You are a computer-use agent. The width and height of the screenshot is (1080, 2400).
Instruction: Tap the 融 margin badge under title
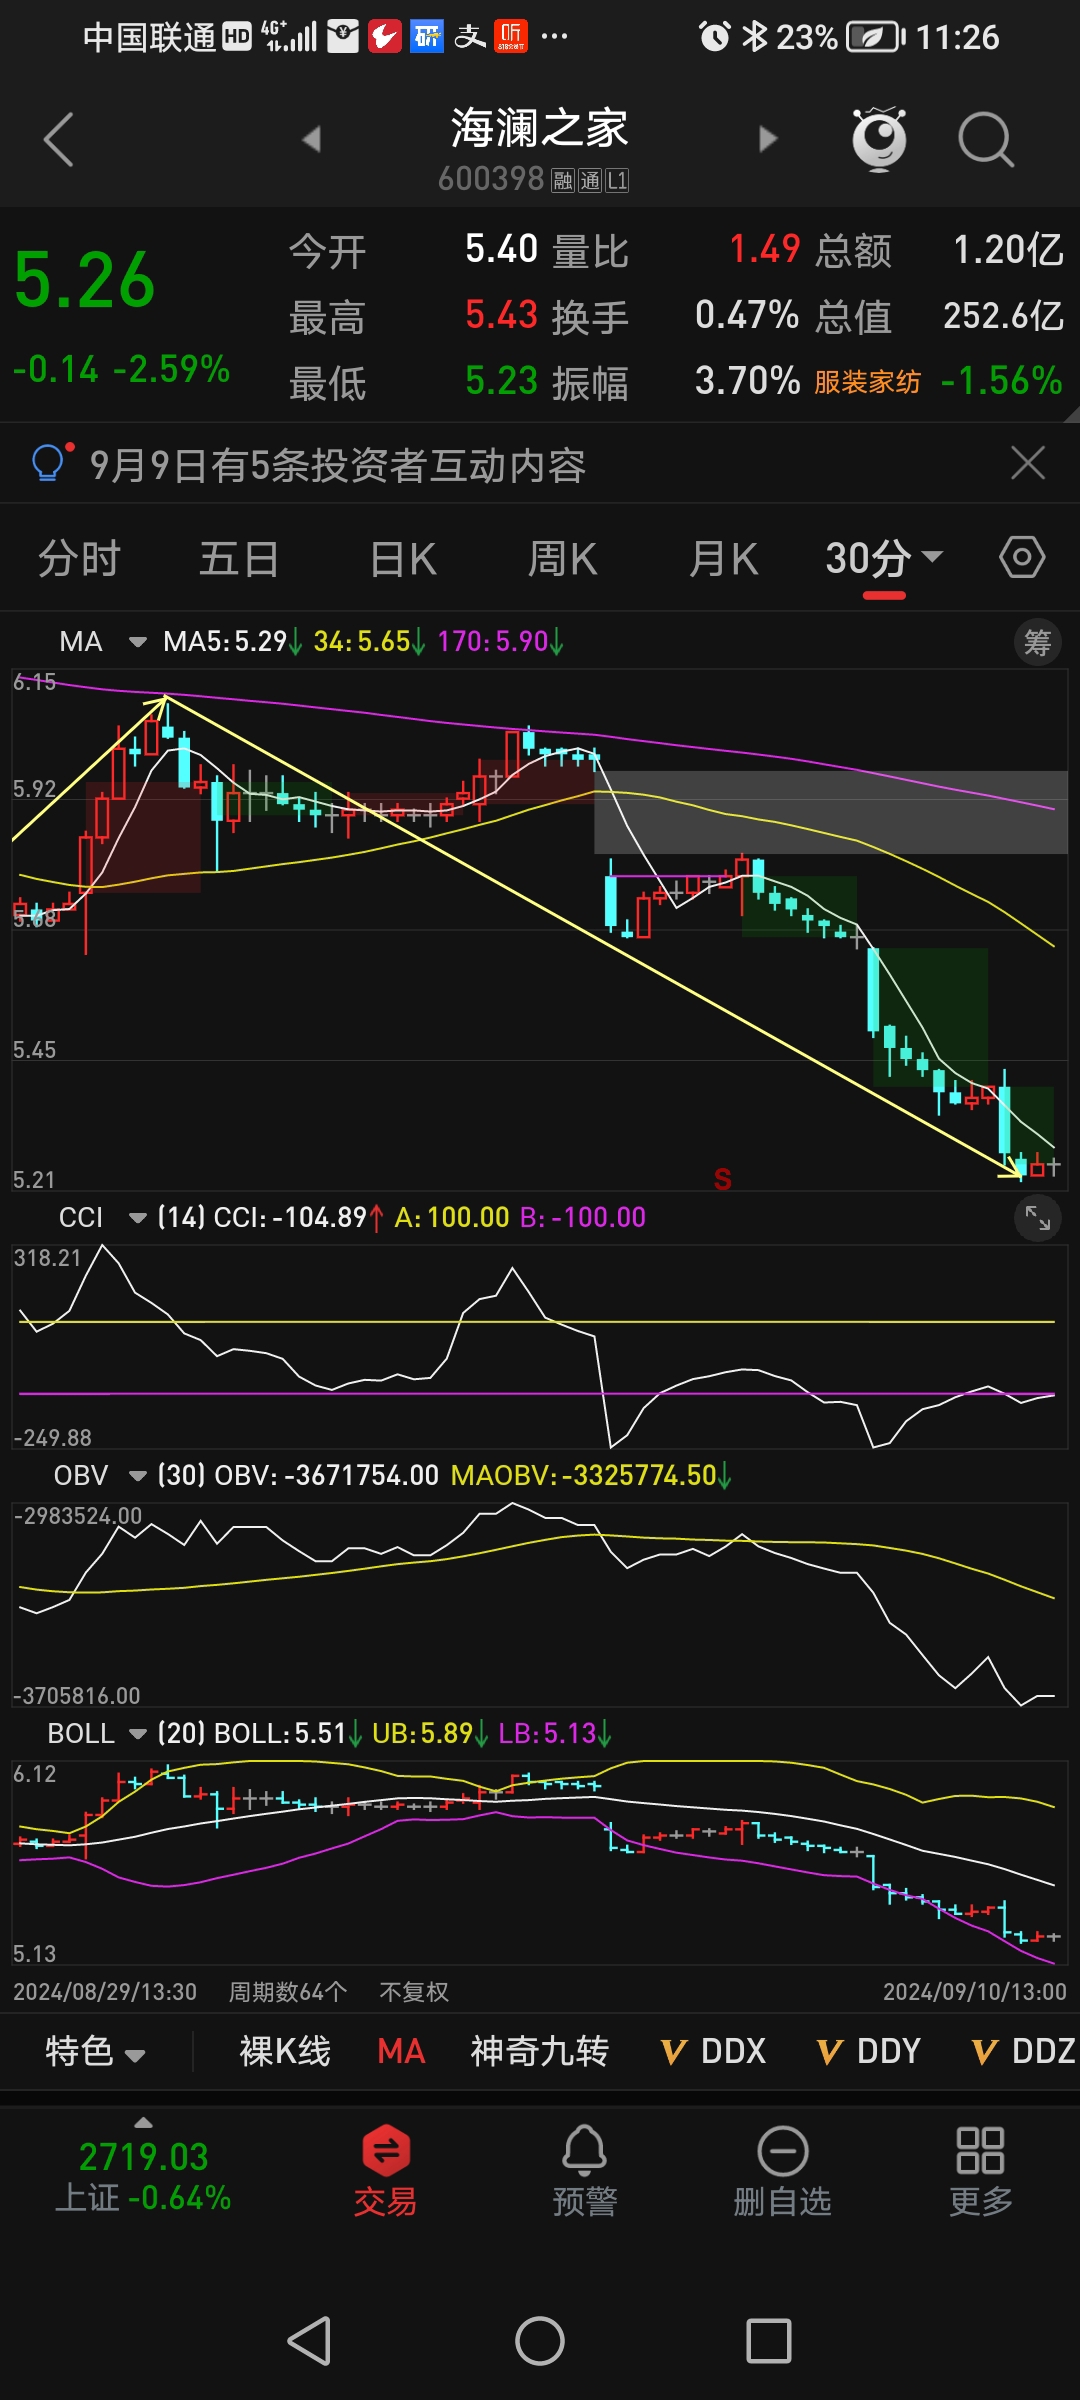(563, 181)
